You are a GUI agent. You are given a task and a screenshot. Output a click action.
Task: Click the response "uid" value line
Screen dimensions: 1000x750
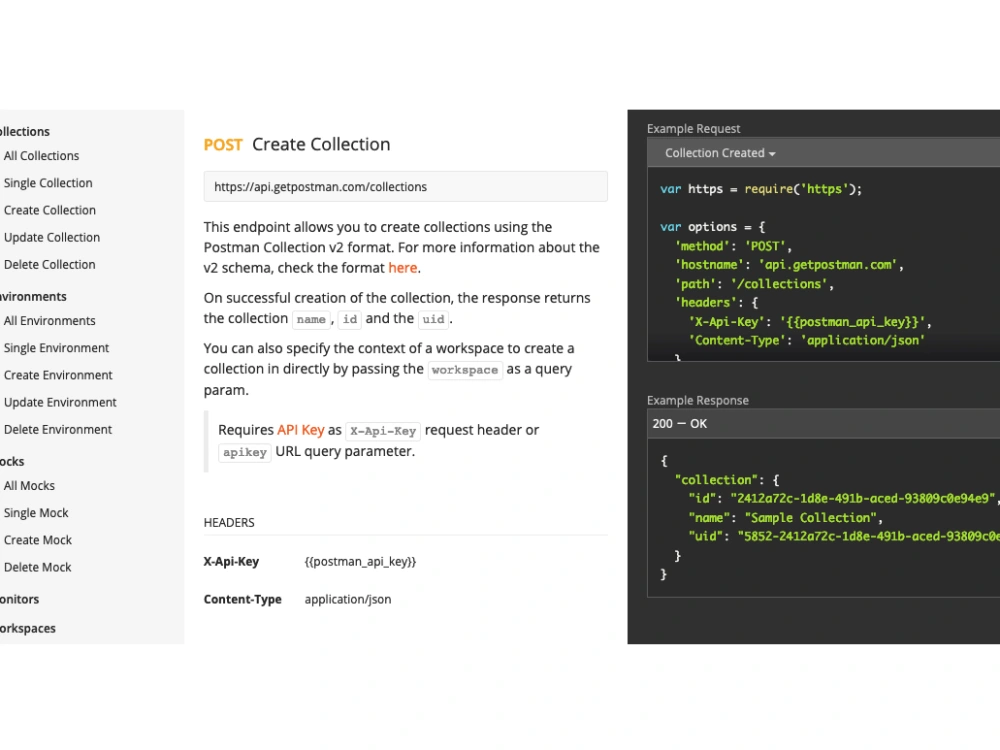click(844, 536)
